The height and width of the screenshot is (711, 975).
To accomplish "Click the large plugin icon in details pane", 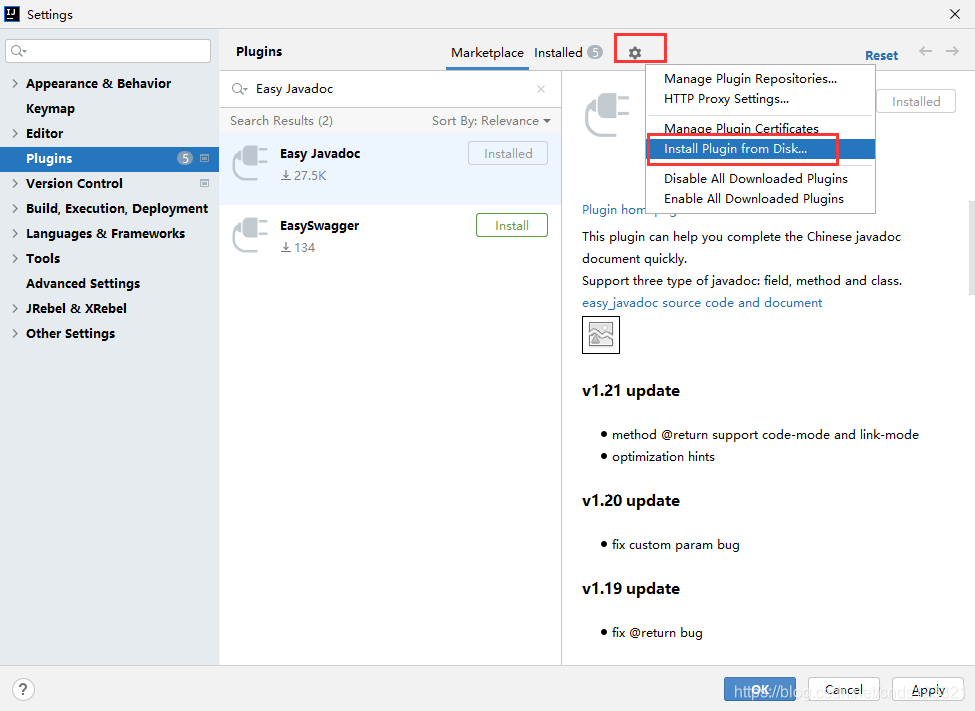I will click(608, 115).
